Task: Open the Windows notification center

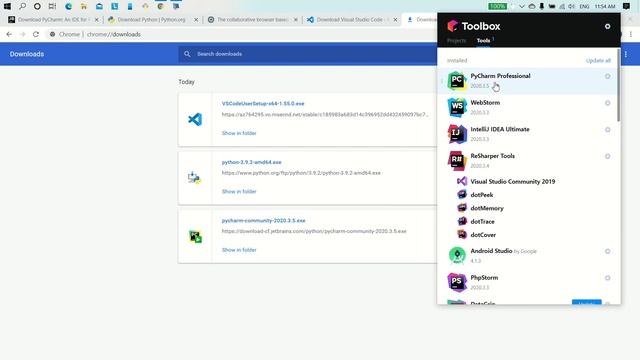Action: click(x=627, y=6)
